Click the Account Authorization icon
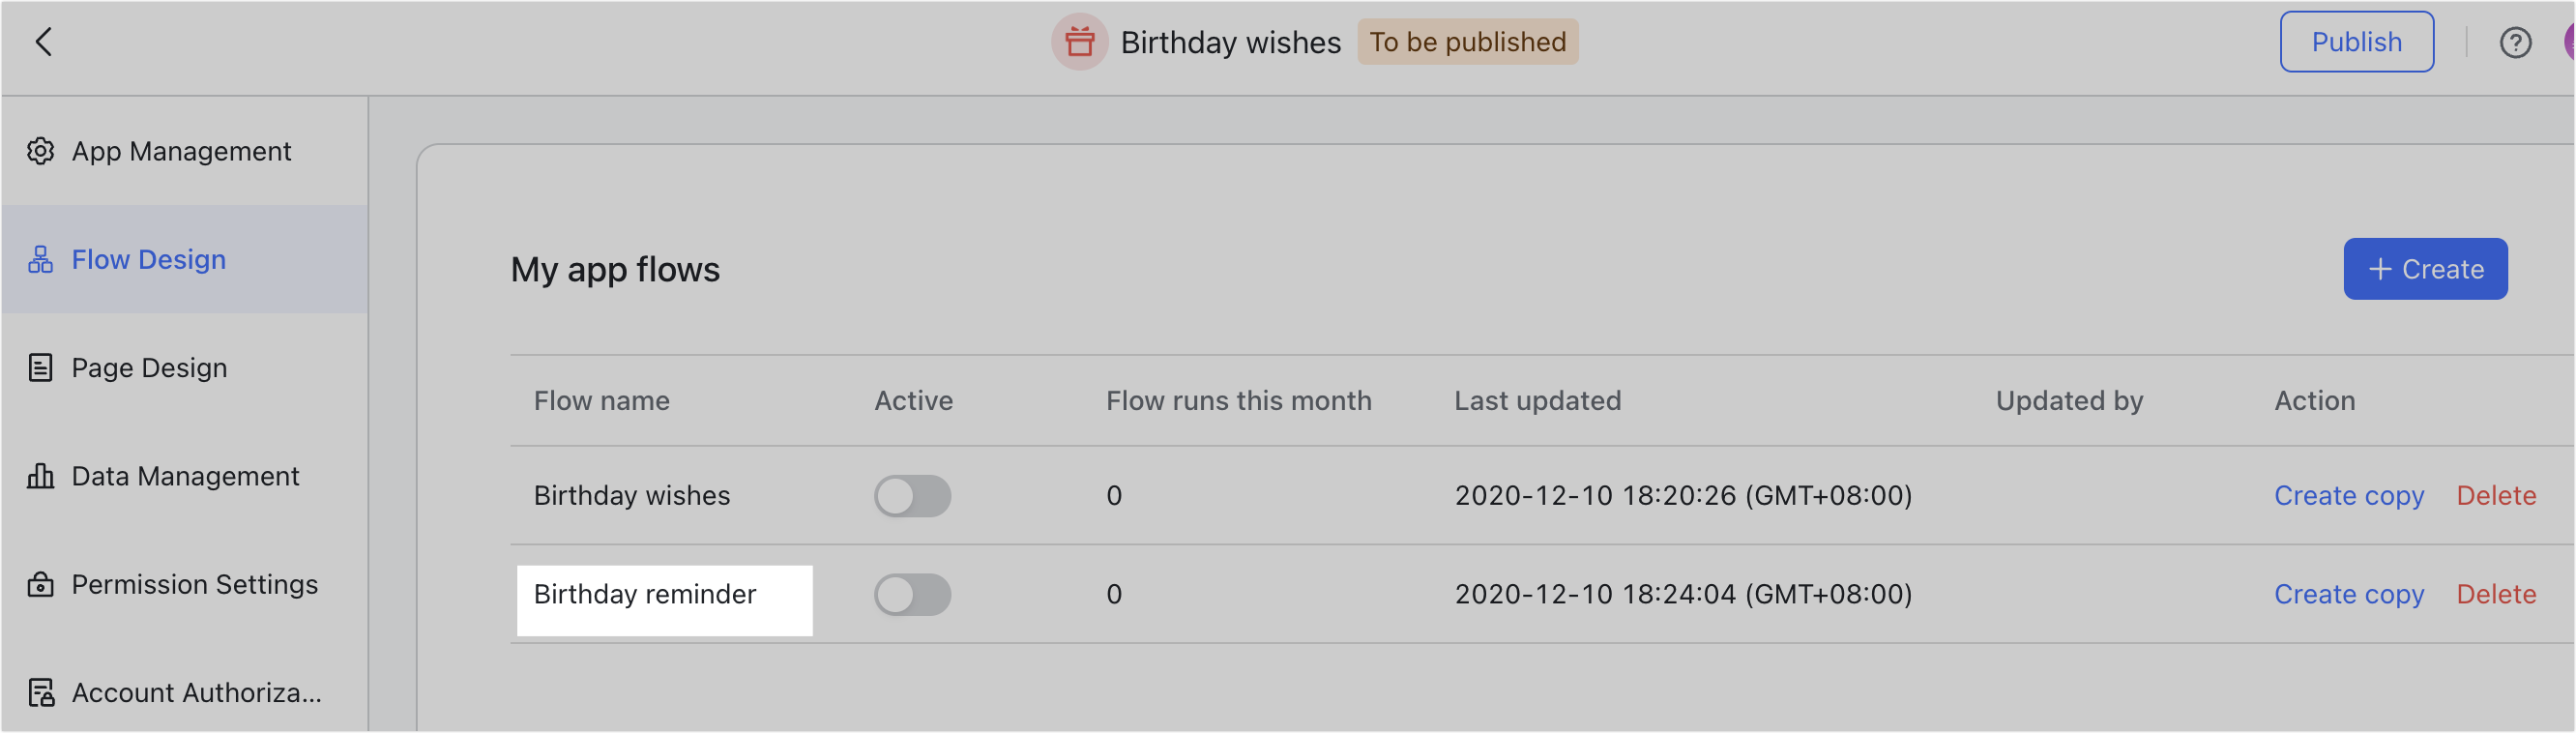Screen dimensions: 2576x733 click(x=41, y=693)
